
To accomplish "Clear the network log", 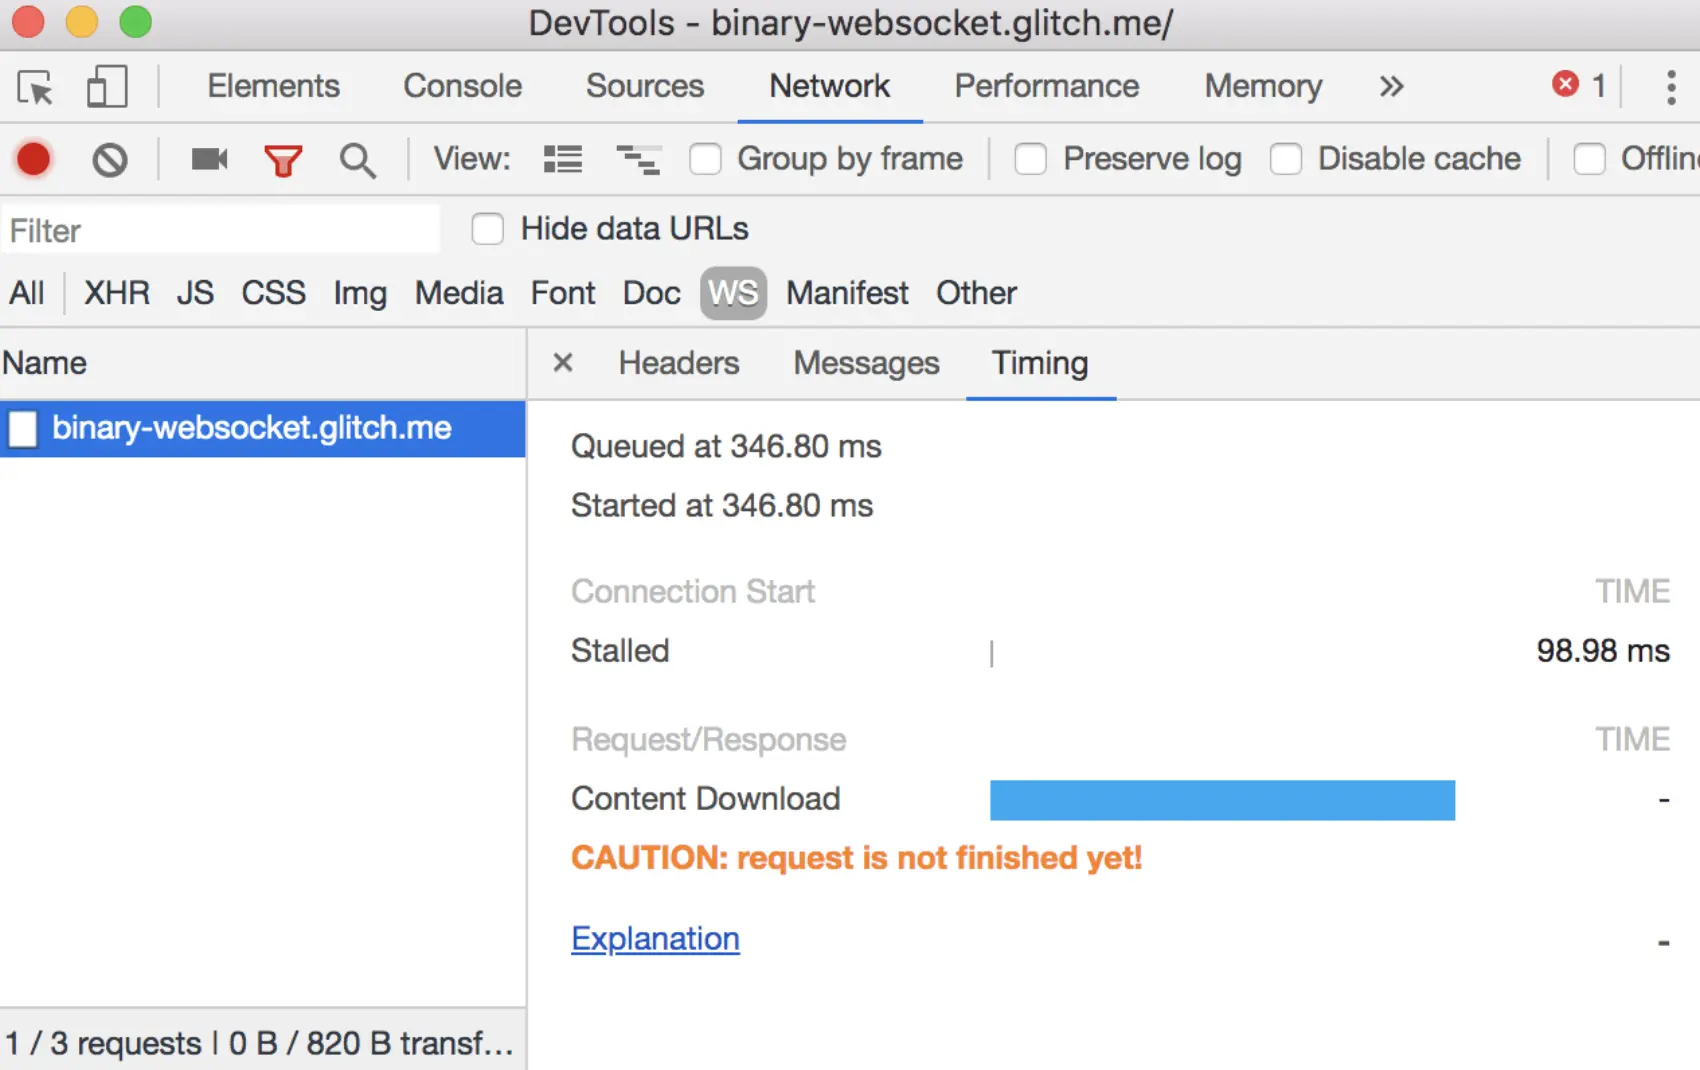I will (110, 160).
